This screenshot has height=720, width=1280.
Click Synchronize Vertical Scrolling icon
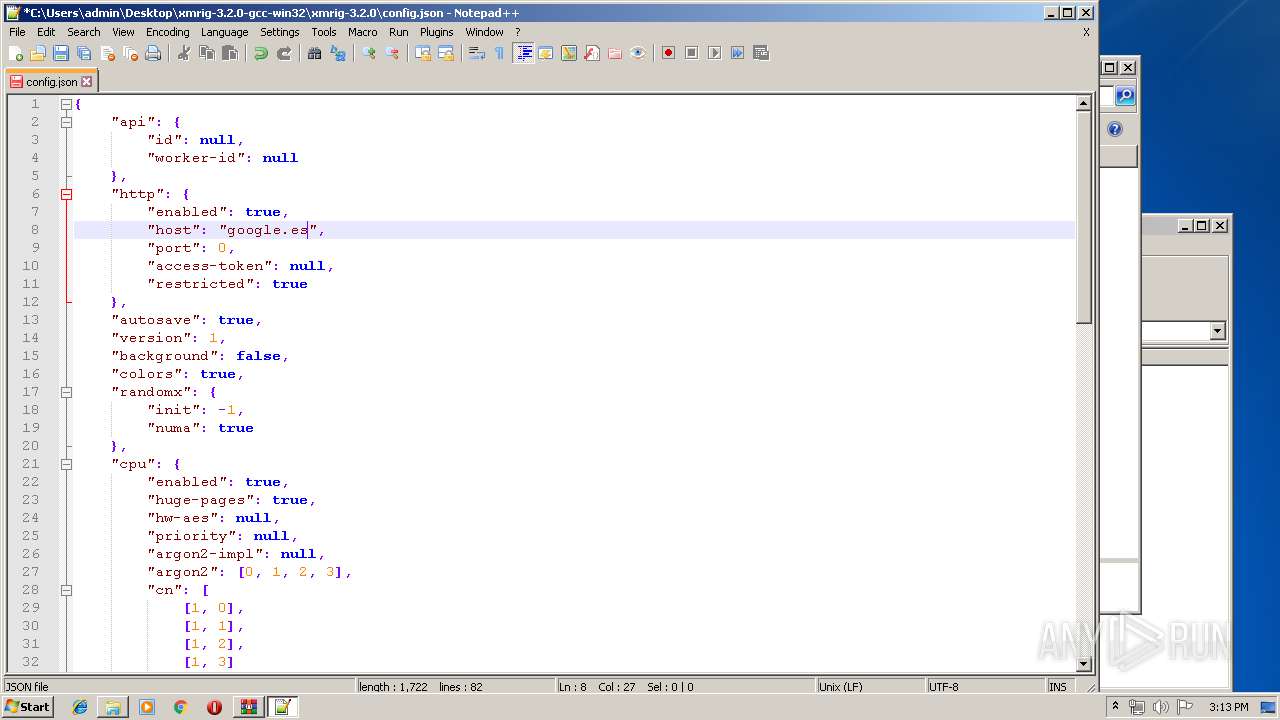(x=423, y=53)
